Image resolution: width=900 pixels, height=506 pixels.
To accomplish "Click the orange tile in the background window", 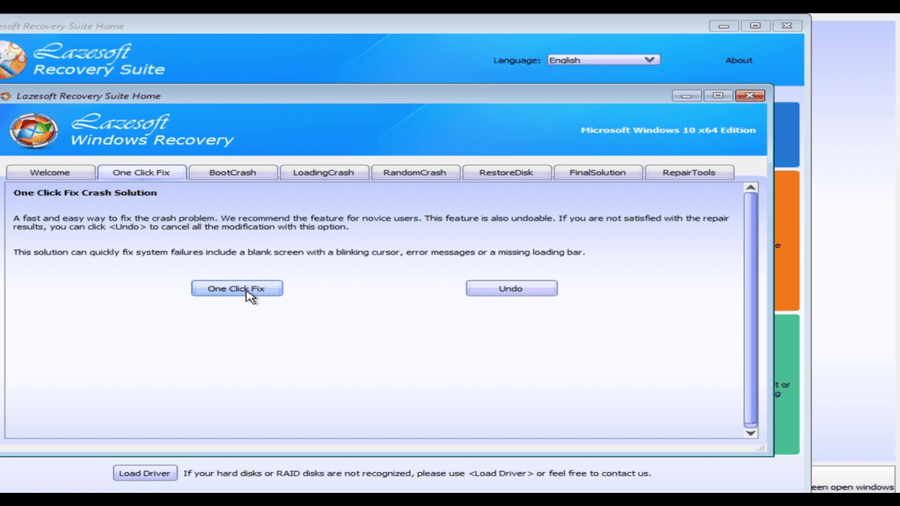I will tap(787, 241).
